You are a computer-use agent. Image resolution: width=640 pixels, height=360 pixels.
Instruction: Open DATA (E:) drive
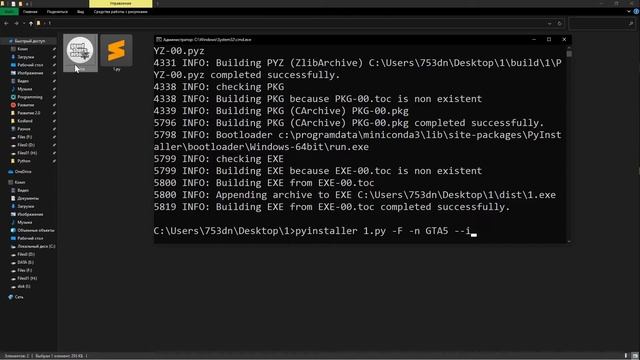click(x=25, y=262)
